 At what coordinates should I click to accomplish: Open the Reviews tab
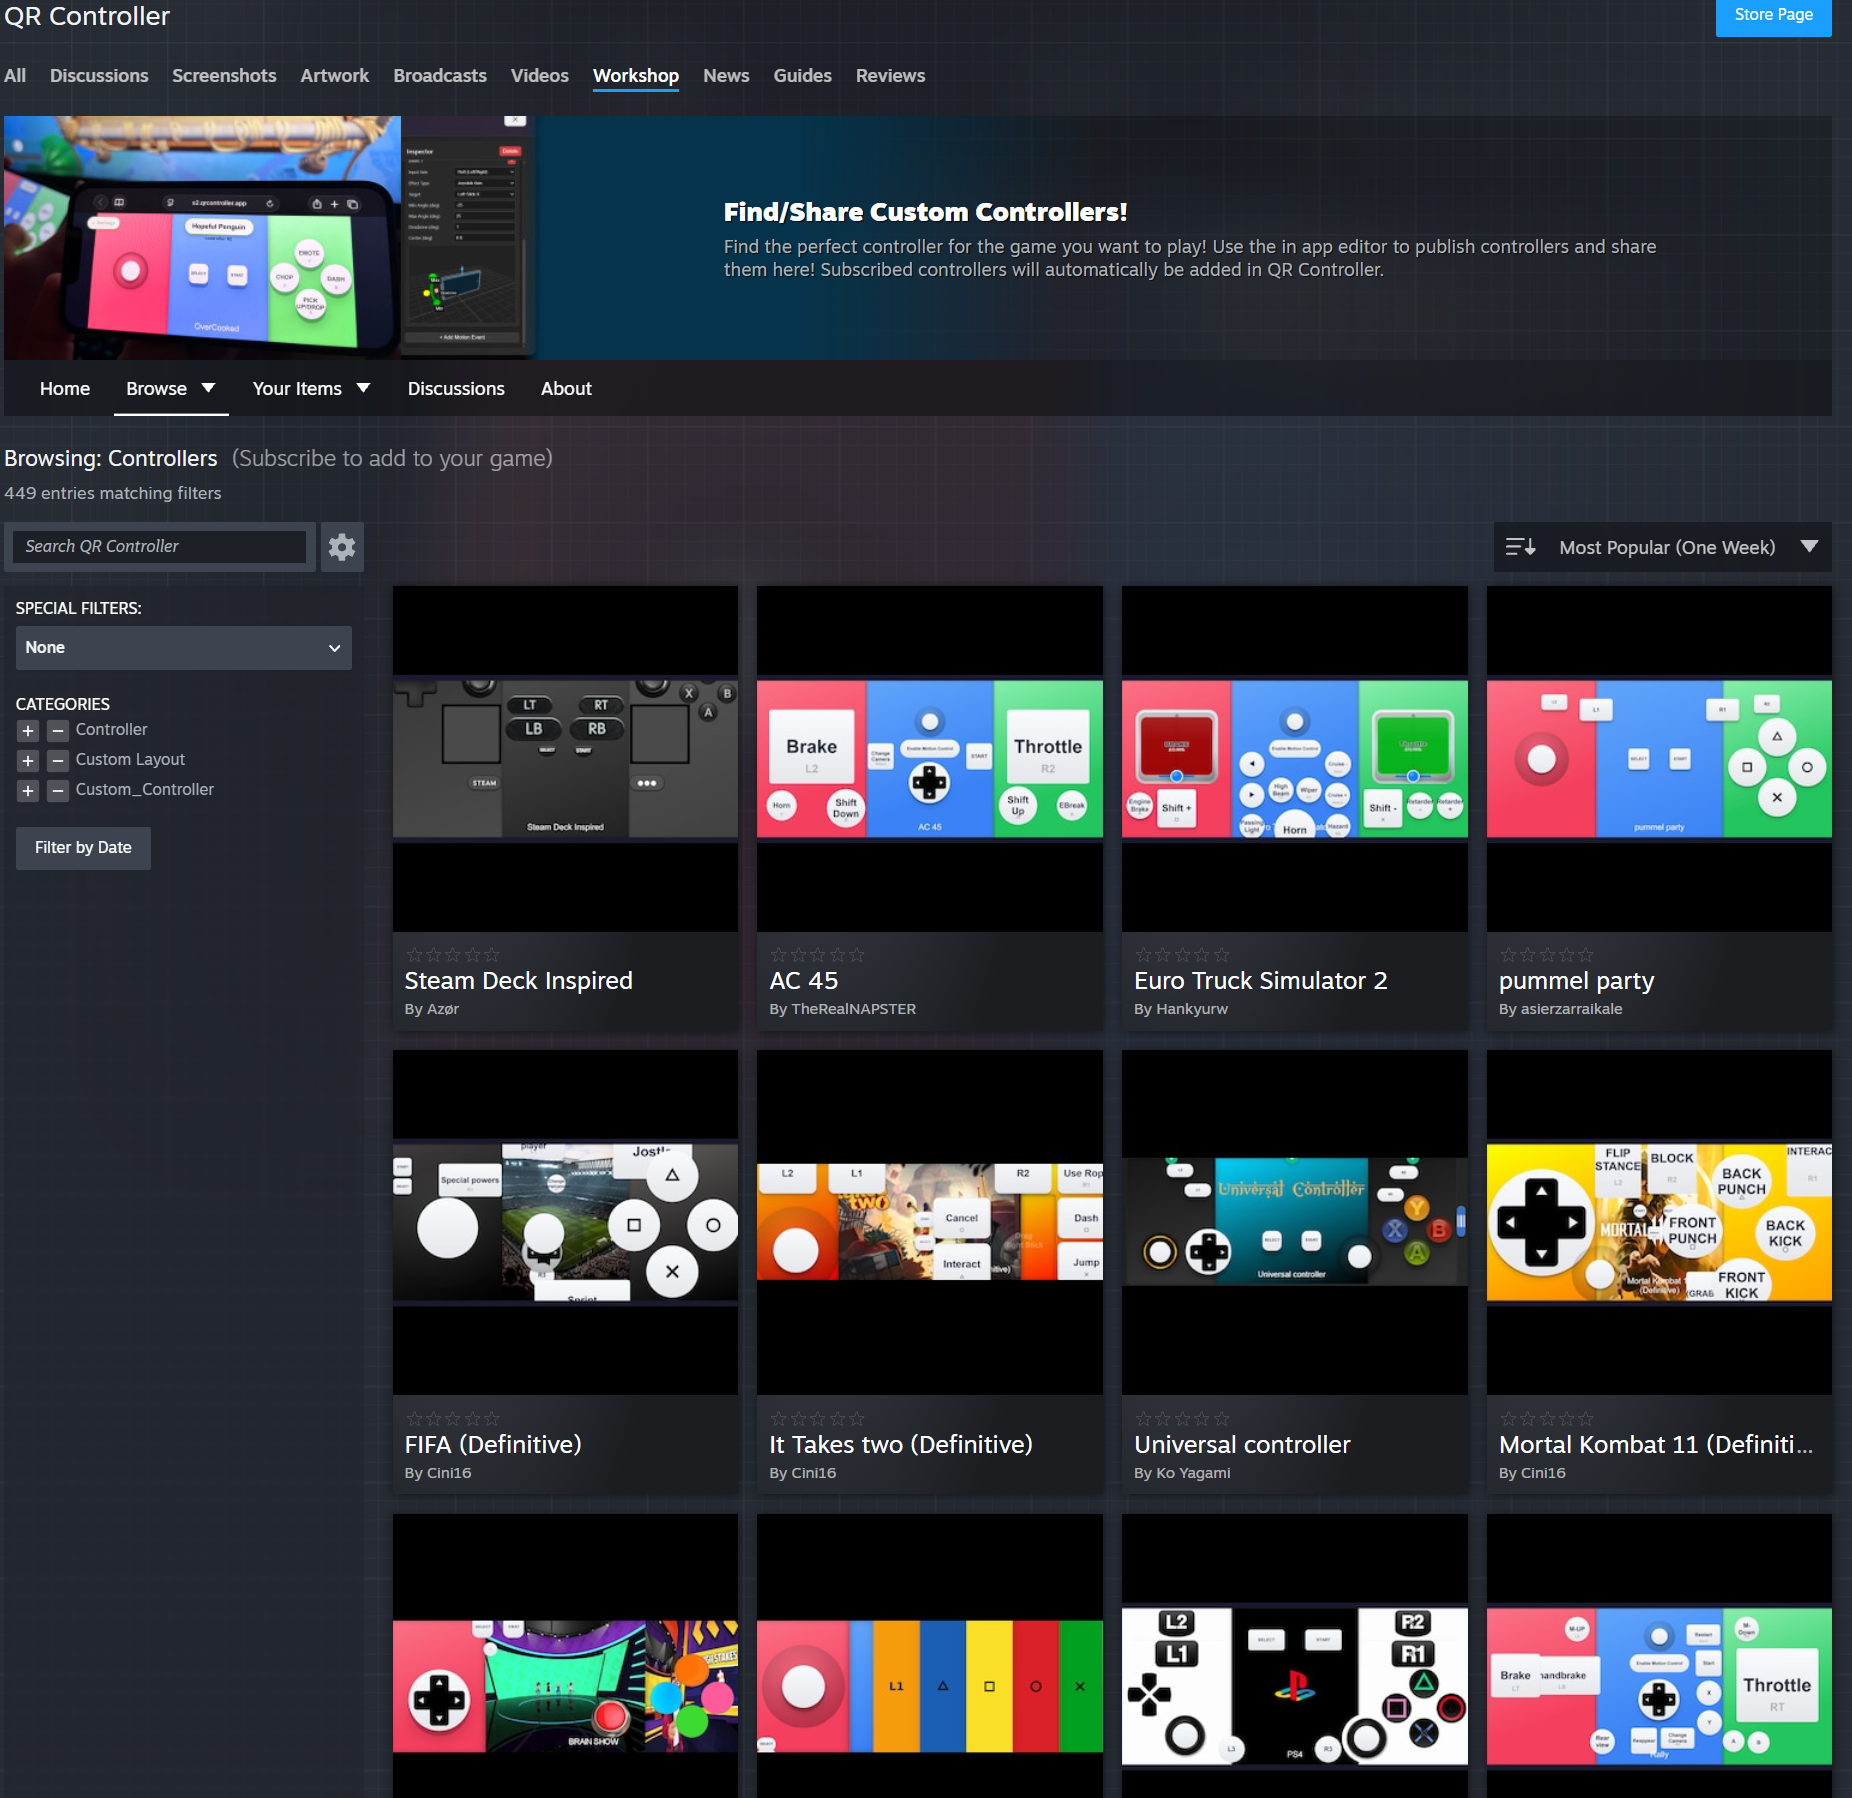click(890, 76)
